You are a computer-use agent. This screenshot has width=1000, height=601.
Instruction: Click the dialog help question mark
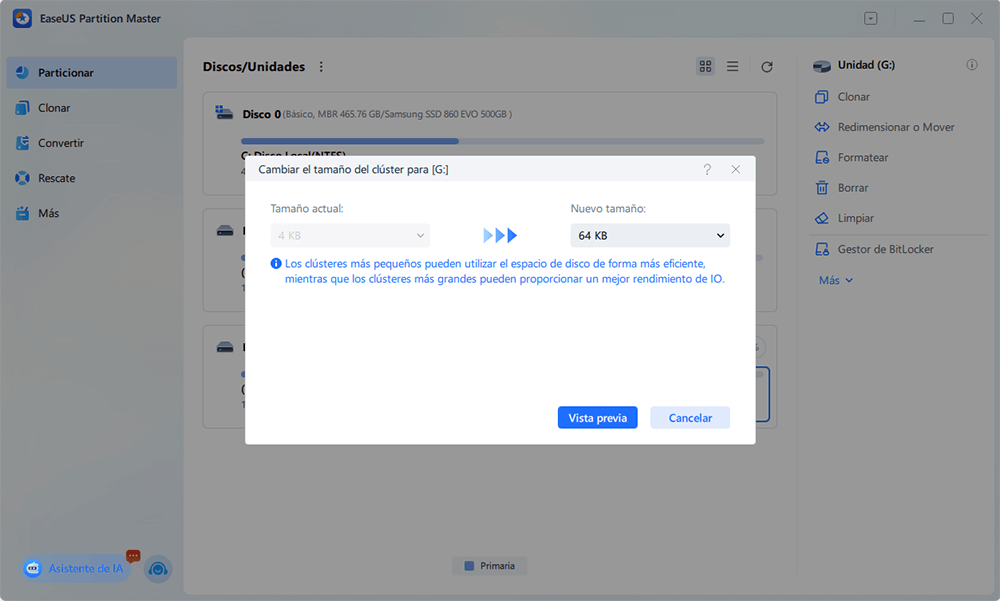click(707, 170)
